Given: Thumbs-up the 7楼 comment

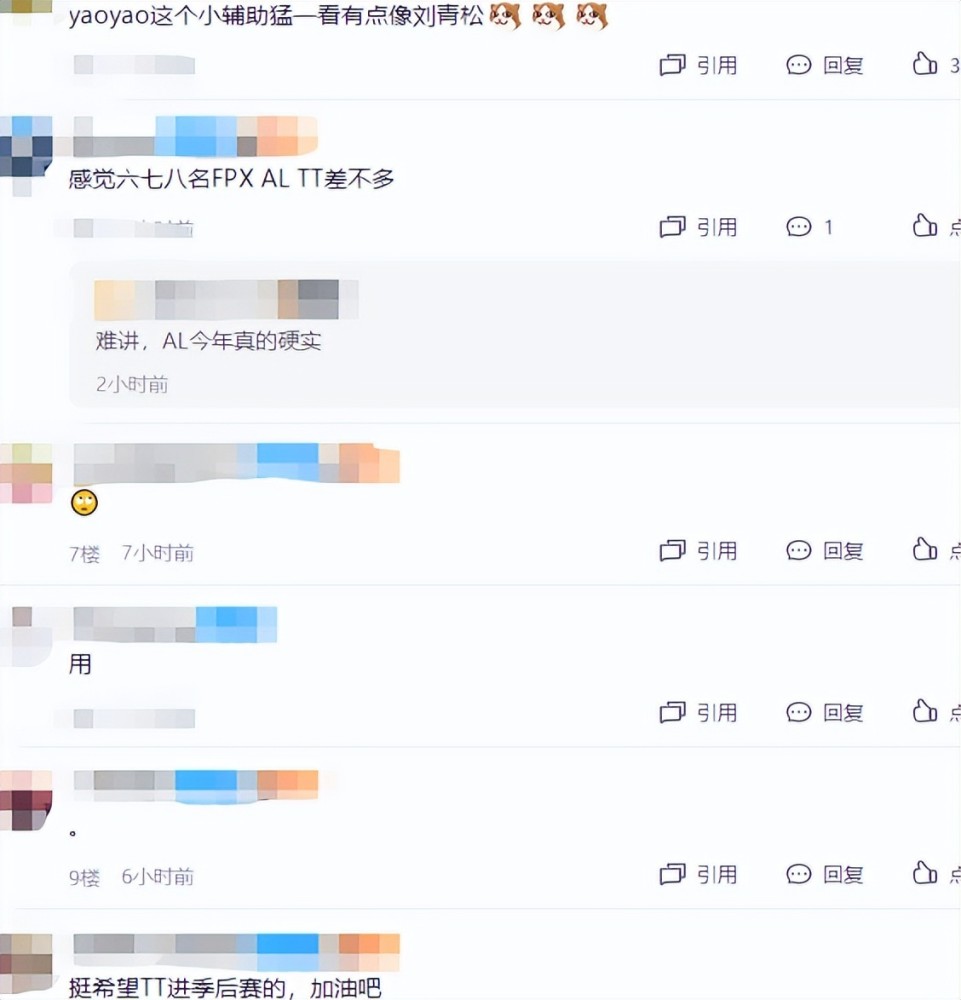Looking at the screenshot, I should pyautogui.click(x=936, y=549).
